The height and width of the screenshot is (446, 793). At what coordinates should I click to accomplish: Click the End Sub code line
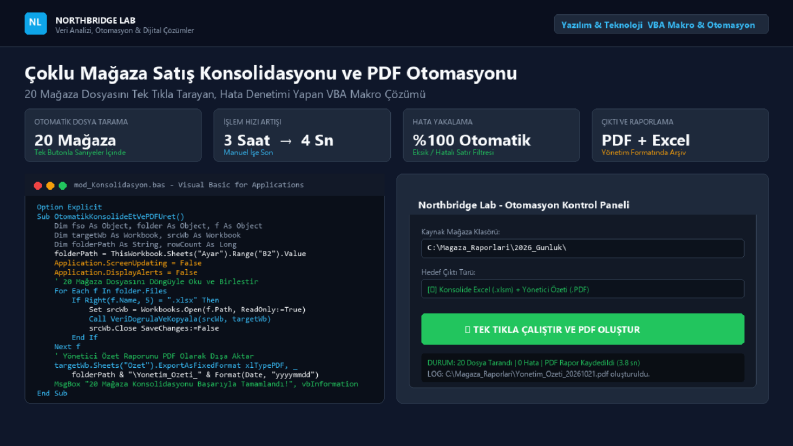click(52, 393)
